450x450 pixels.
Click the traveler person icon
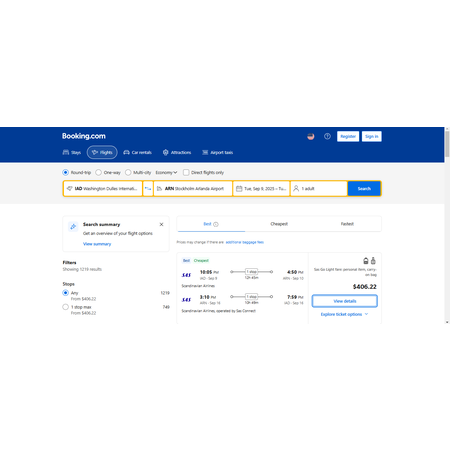point(296,189)
